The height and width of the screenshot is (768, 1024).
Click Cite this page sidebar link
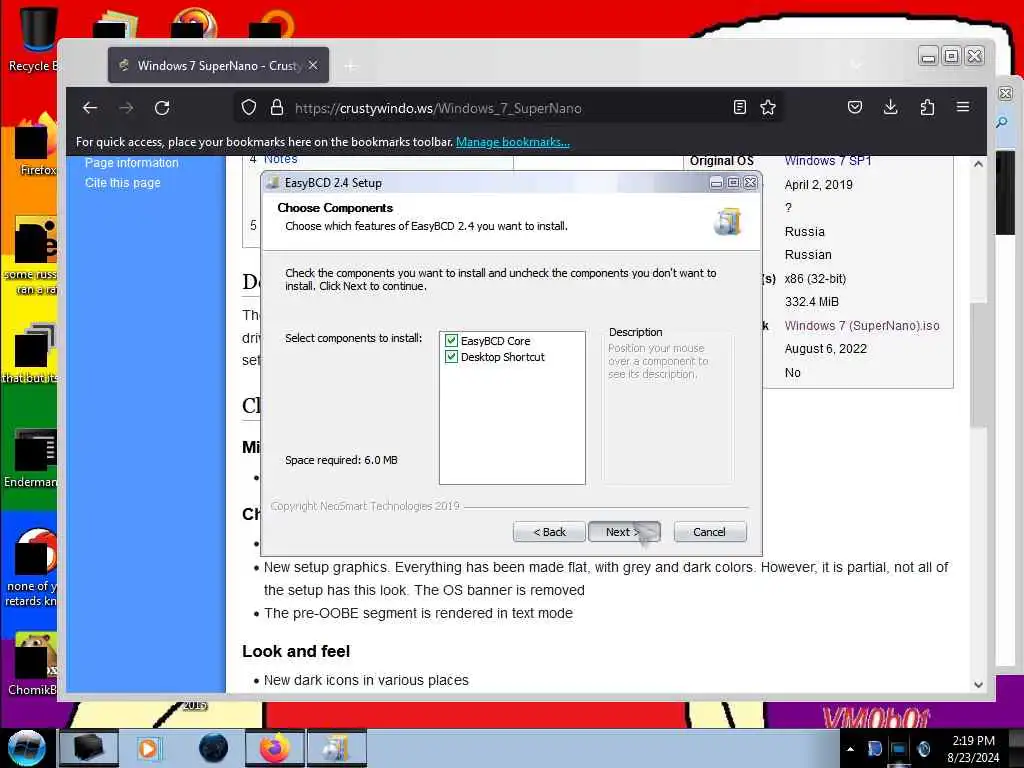pos(123,183)
